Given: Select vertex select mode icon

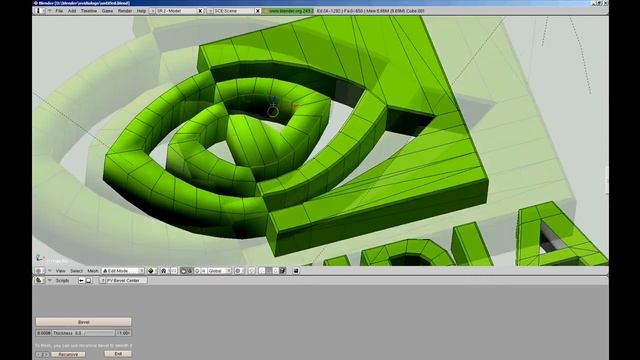Looking at the screenshot, I should (262, 271).
